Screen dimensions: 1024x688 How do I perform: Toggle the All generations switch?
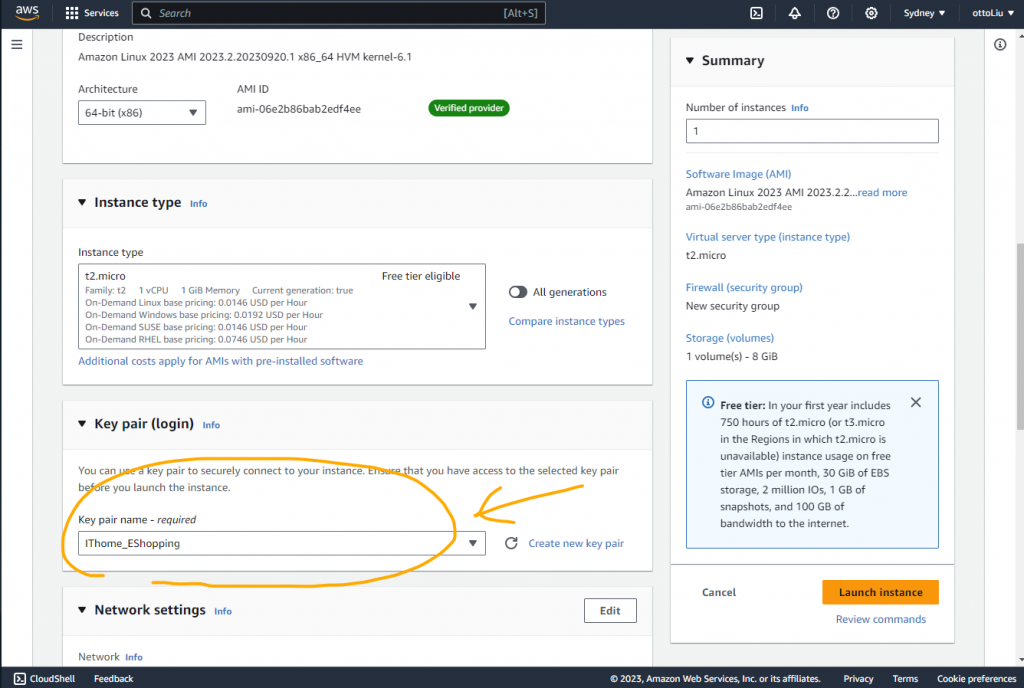(518, 292)
